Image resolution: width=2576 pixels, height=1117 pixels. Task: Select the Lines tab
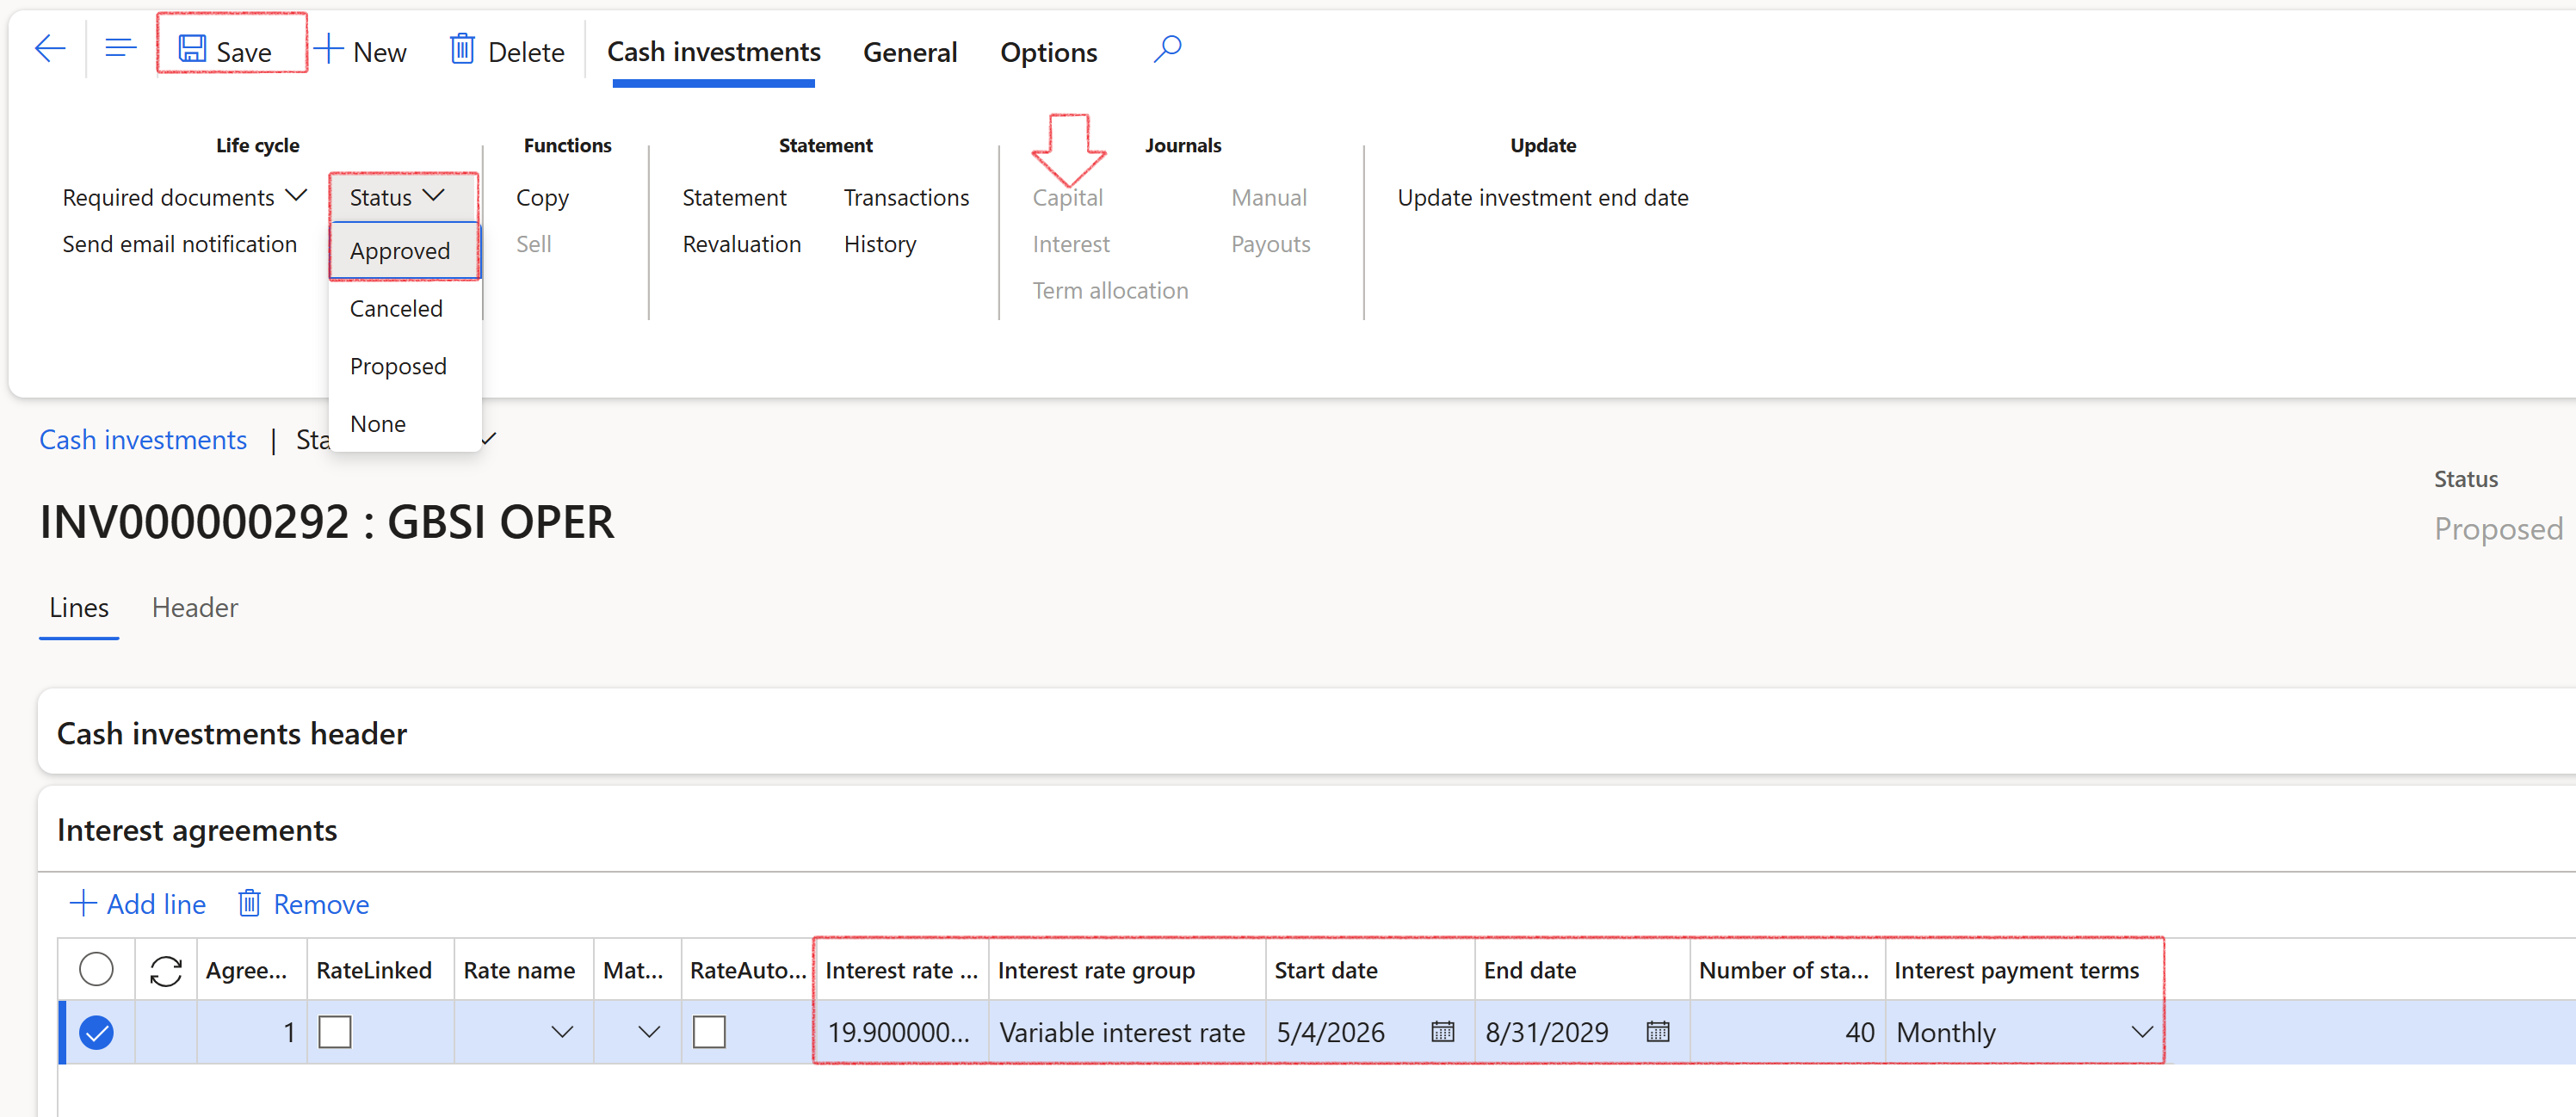[79, 607]
